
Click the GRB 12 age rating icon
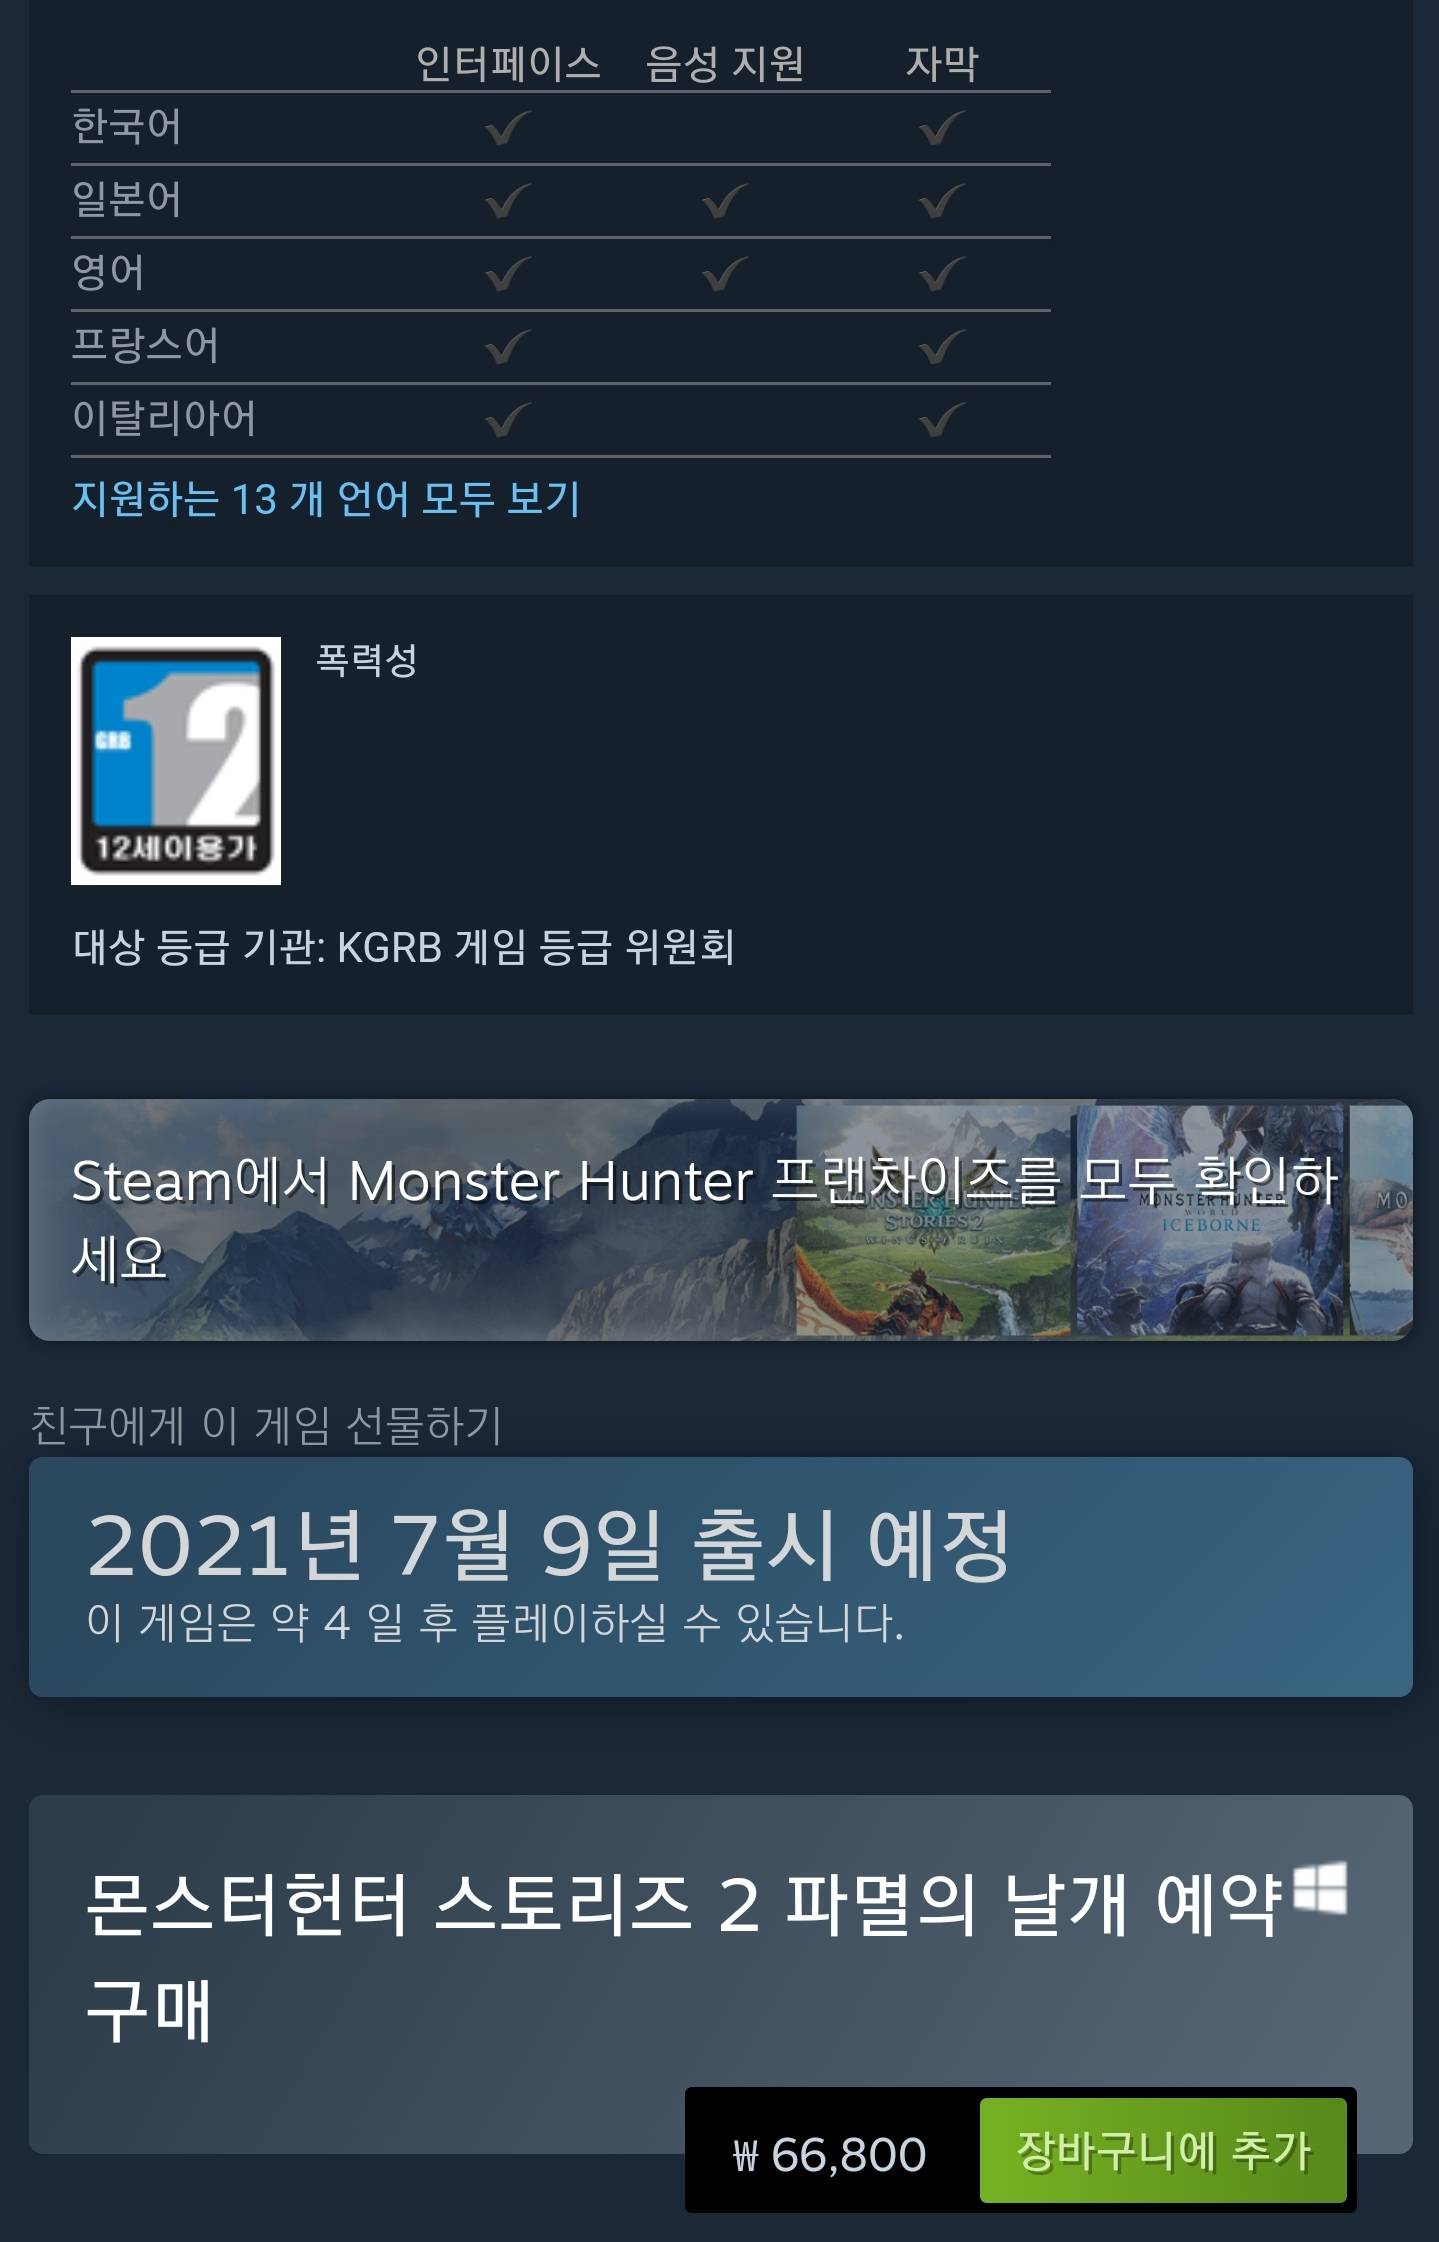[x=176, y=761]
